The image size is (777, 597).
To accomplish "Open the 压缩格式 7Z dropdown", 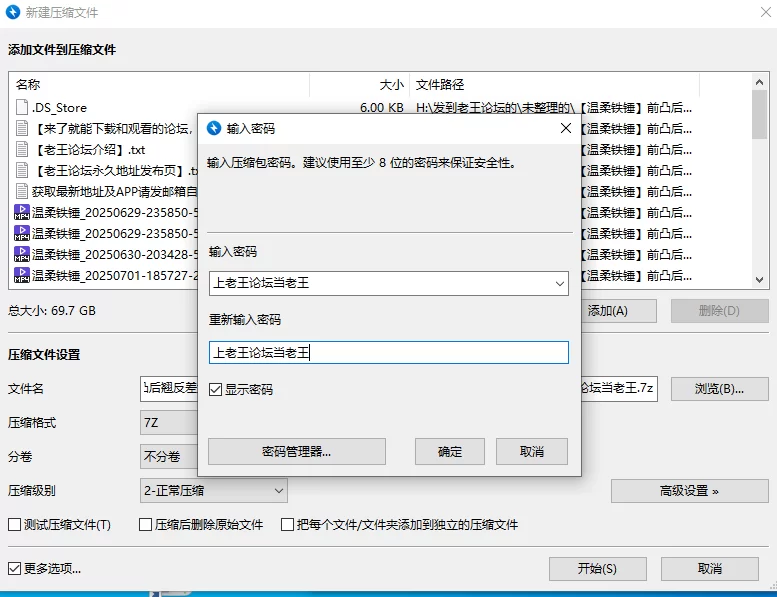I will click(169, 423).
